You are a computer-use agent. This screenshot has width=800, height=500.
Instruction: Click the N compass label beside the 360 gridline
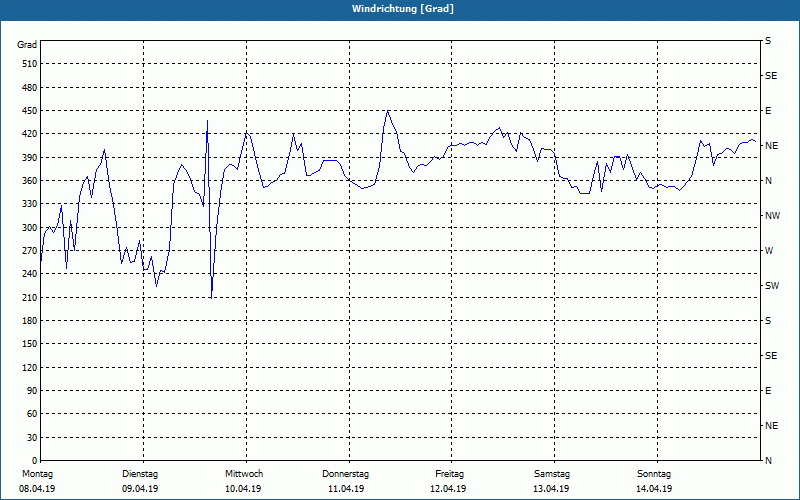[768, 181]
